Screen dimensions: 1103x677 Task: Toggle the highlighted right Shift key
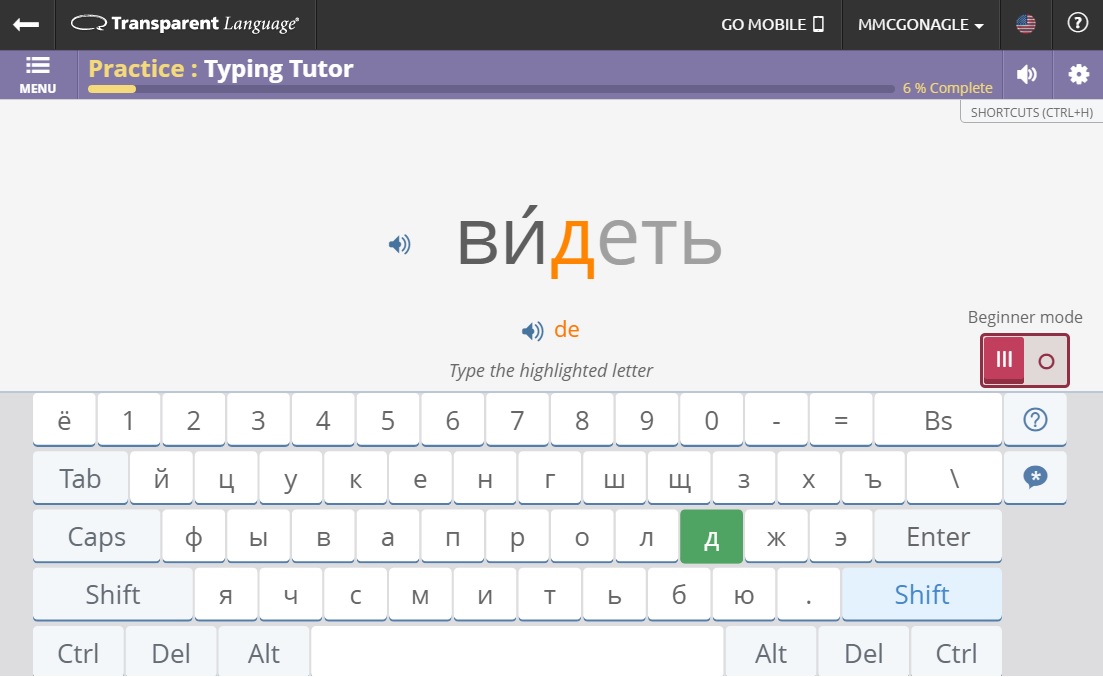(x=921, y=594)
